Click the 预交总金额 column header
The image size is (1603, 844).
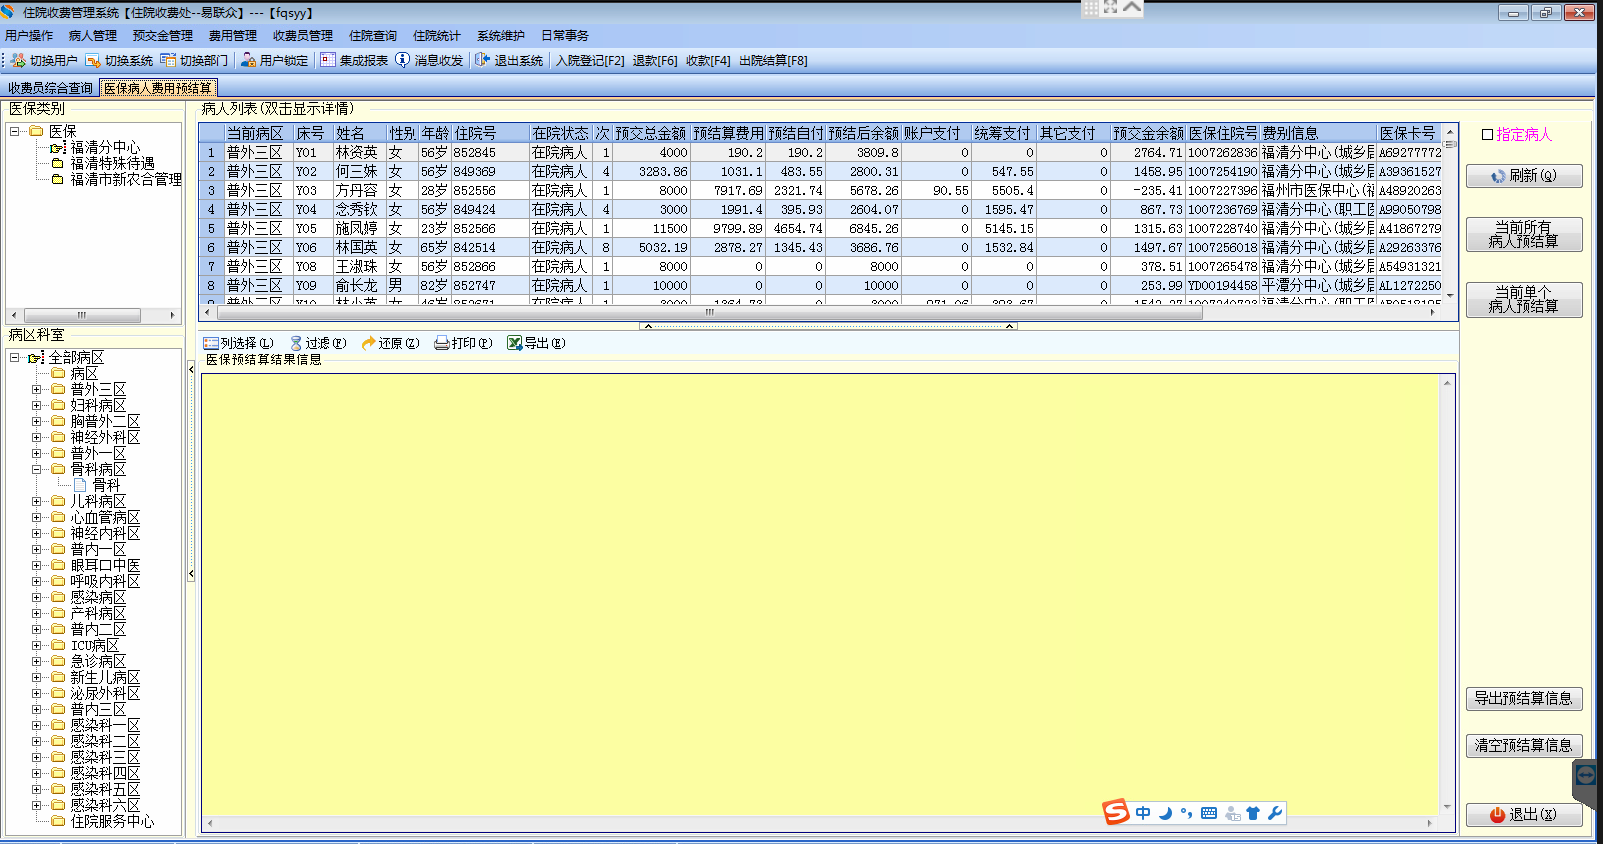pos(651,133)
